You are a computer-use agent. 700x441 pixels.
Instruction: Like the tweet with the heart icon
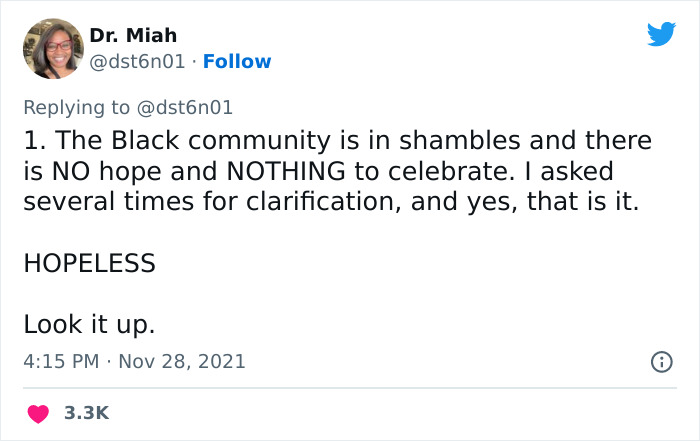[38, 413]
